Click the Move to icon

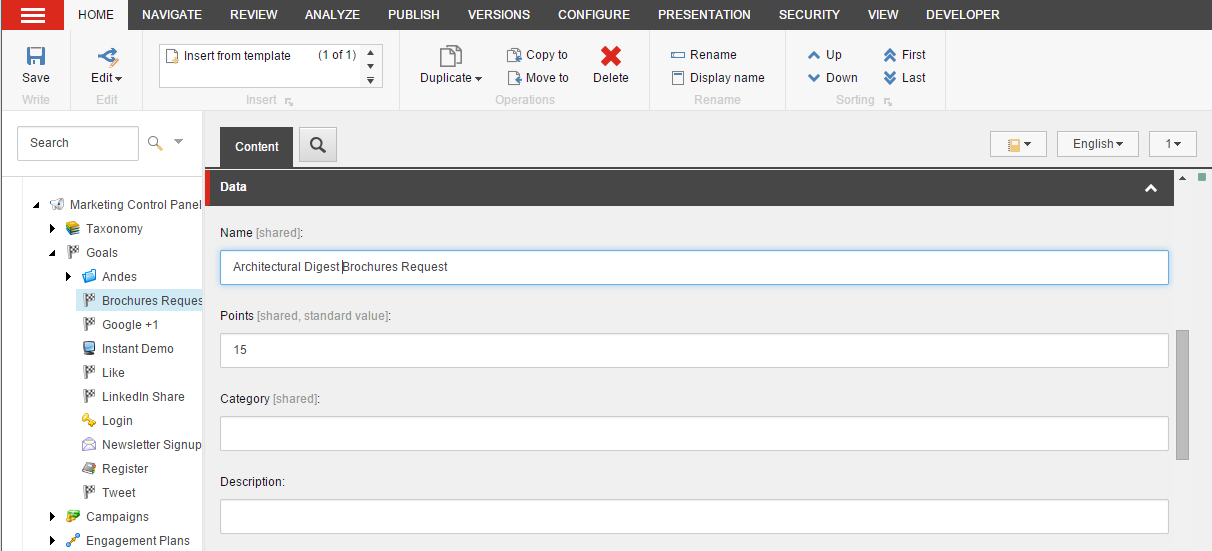(x=514, y=78)
